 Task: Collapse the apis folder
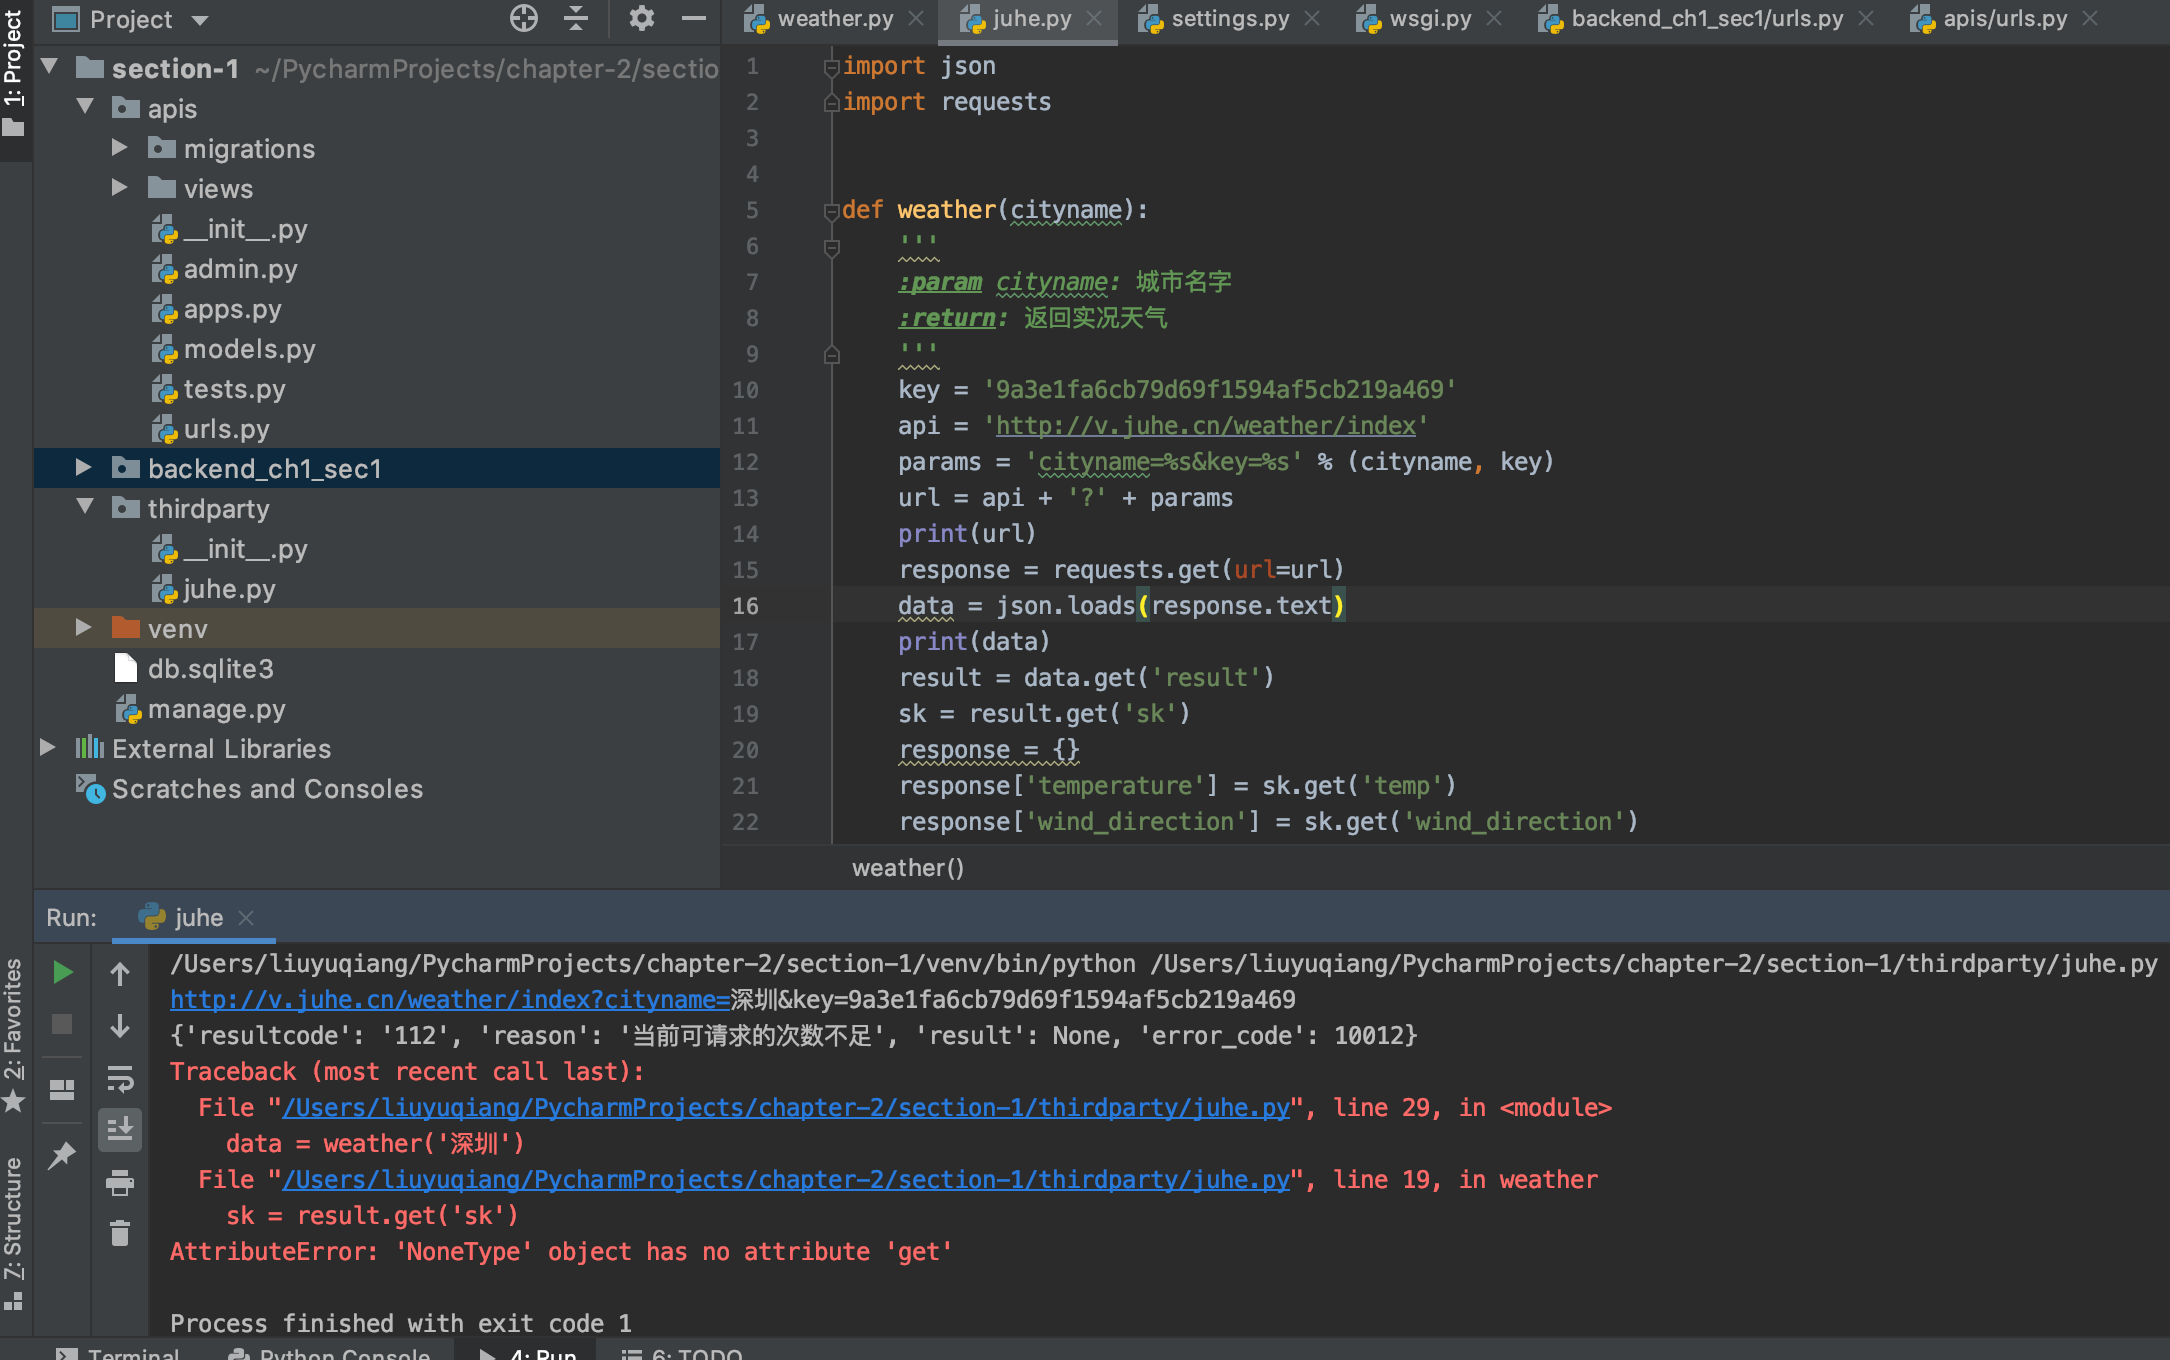[85, 107]
